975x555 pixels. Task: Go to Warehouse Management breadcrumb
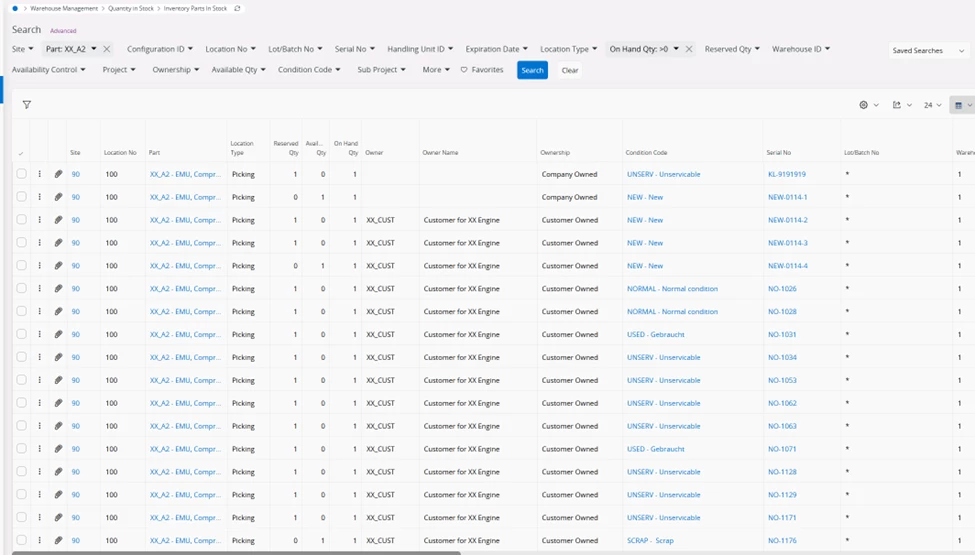(64, 9)
